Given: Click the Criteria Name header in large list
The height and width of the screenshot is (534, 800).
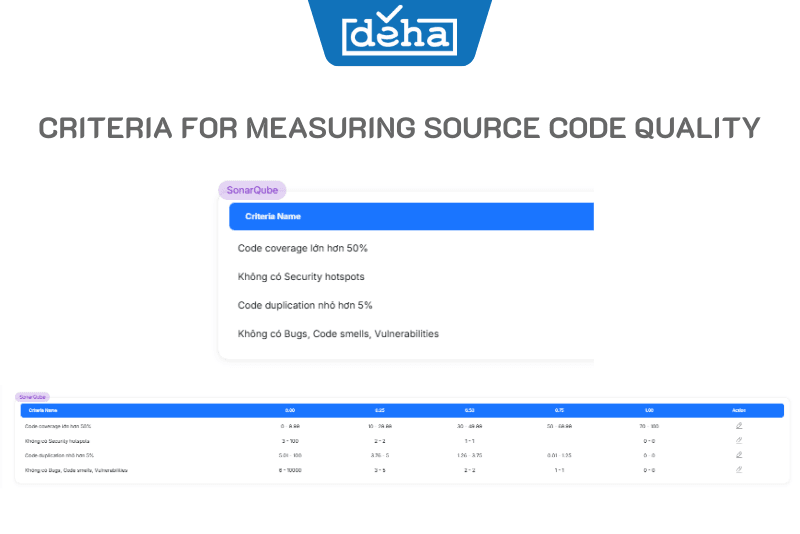Looking at the screenshot, I should coord(273,216).
